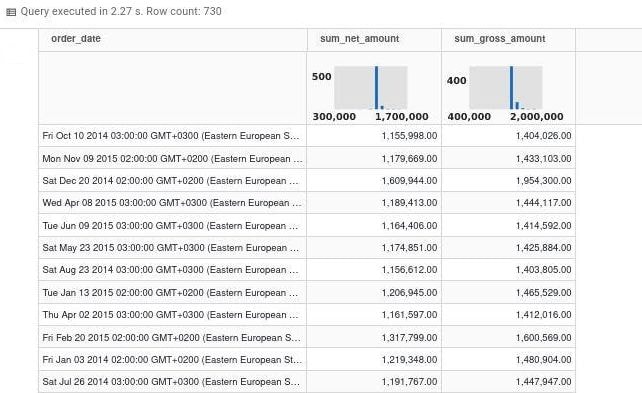The height and width of the screenshot is (393, 642).
Task: Click gross amount cell 1,954,300.00
Action: pos(509,181)
